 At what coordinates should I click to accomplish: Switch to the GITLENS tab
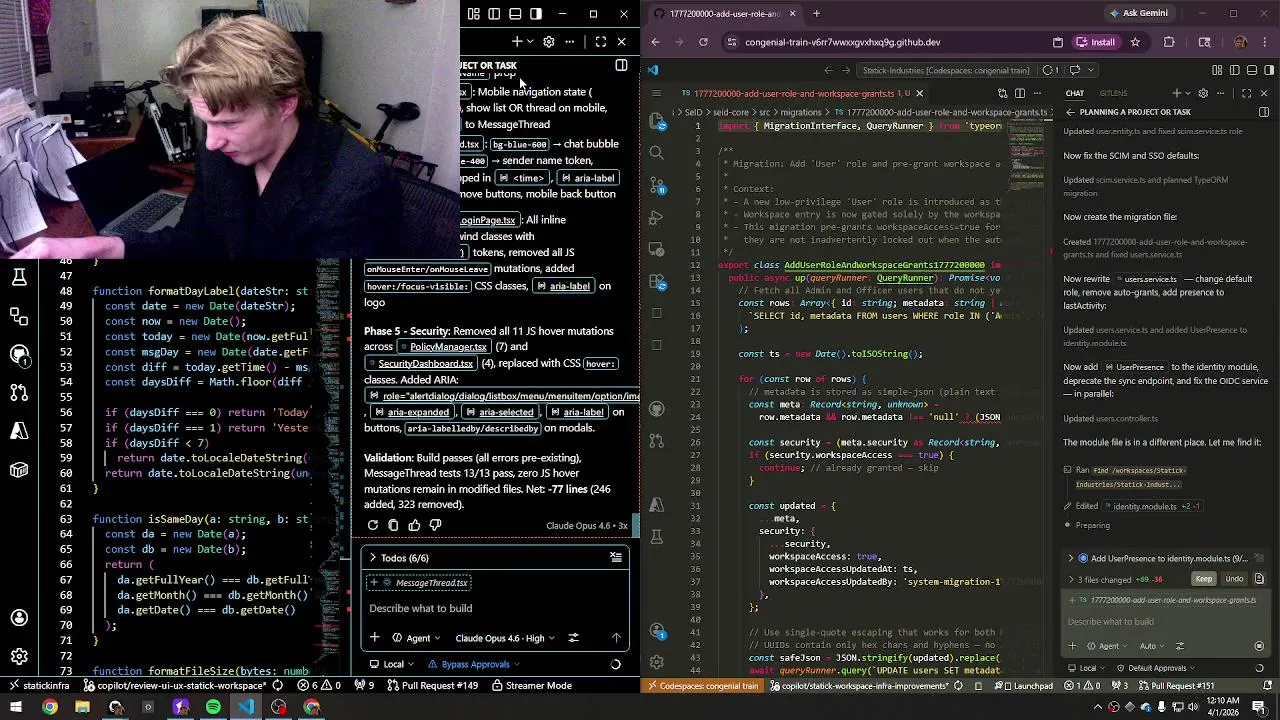pos(1113,93)
